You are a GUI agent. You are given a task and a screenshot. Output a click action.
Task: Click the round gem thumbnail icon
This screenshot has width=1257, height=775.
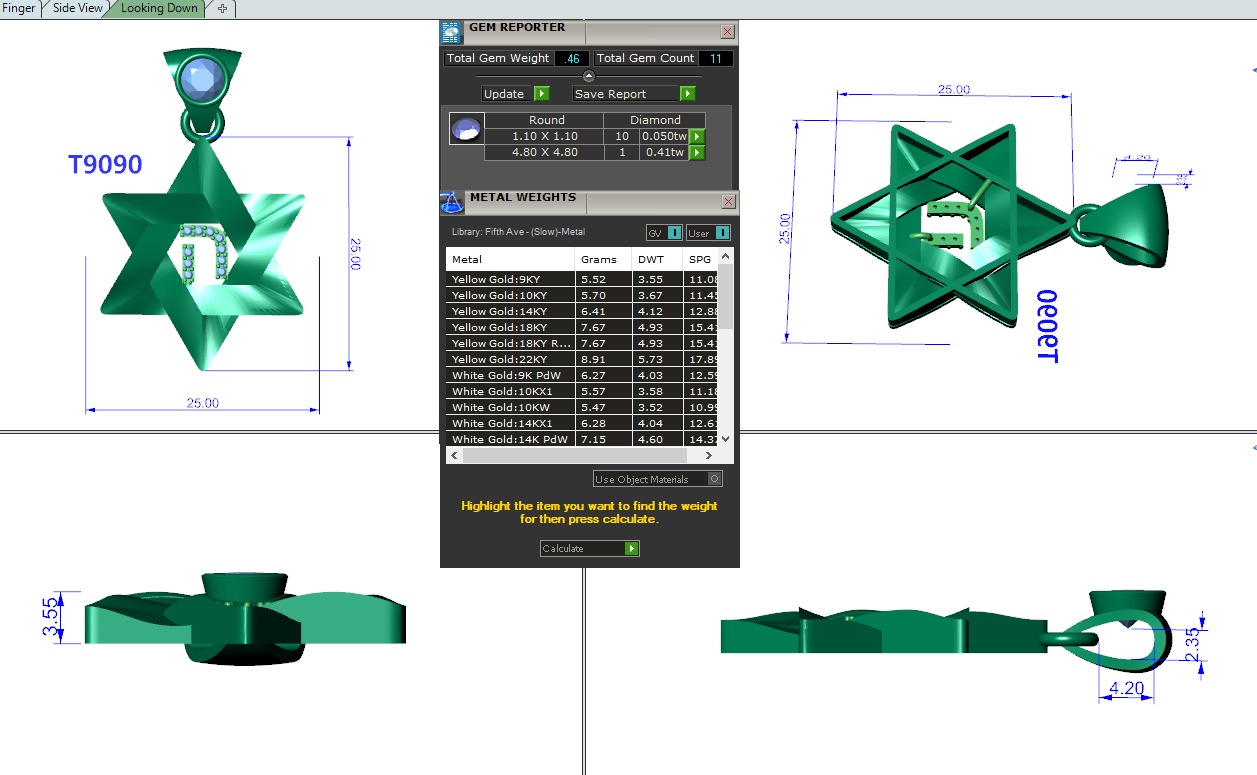point(465,130)
